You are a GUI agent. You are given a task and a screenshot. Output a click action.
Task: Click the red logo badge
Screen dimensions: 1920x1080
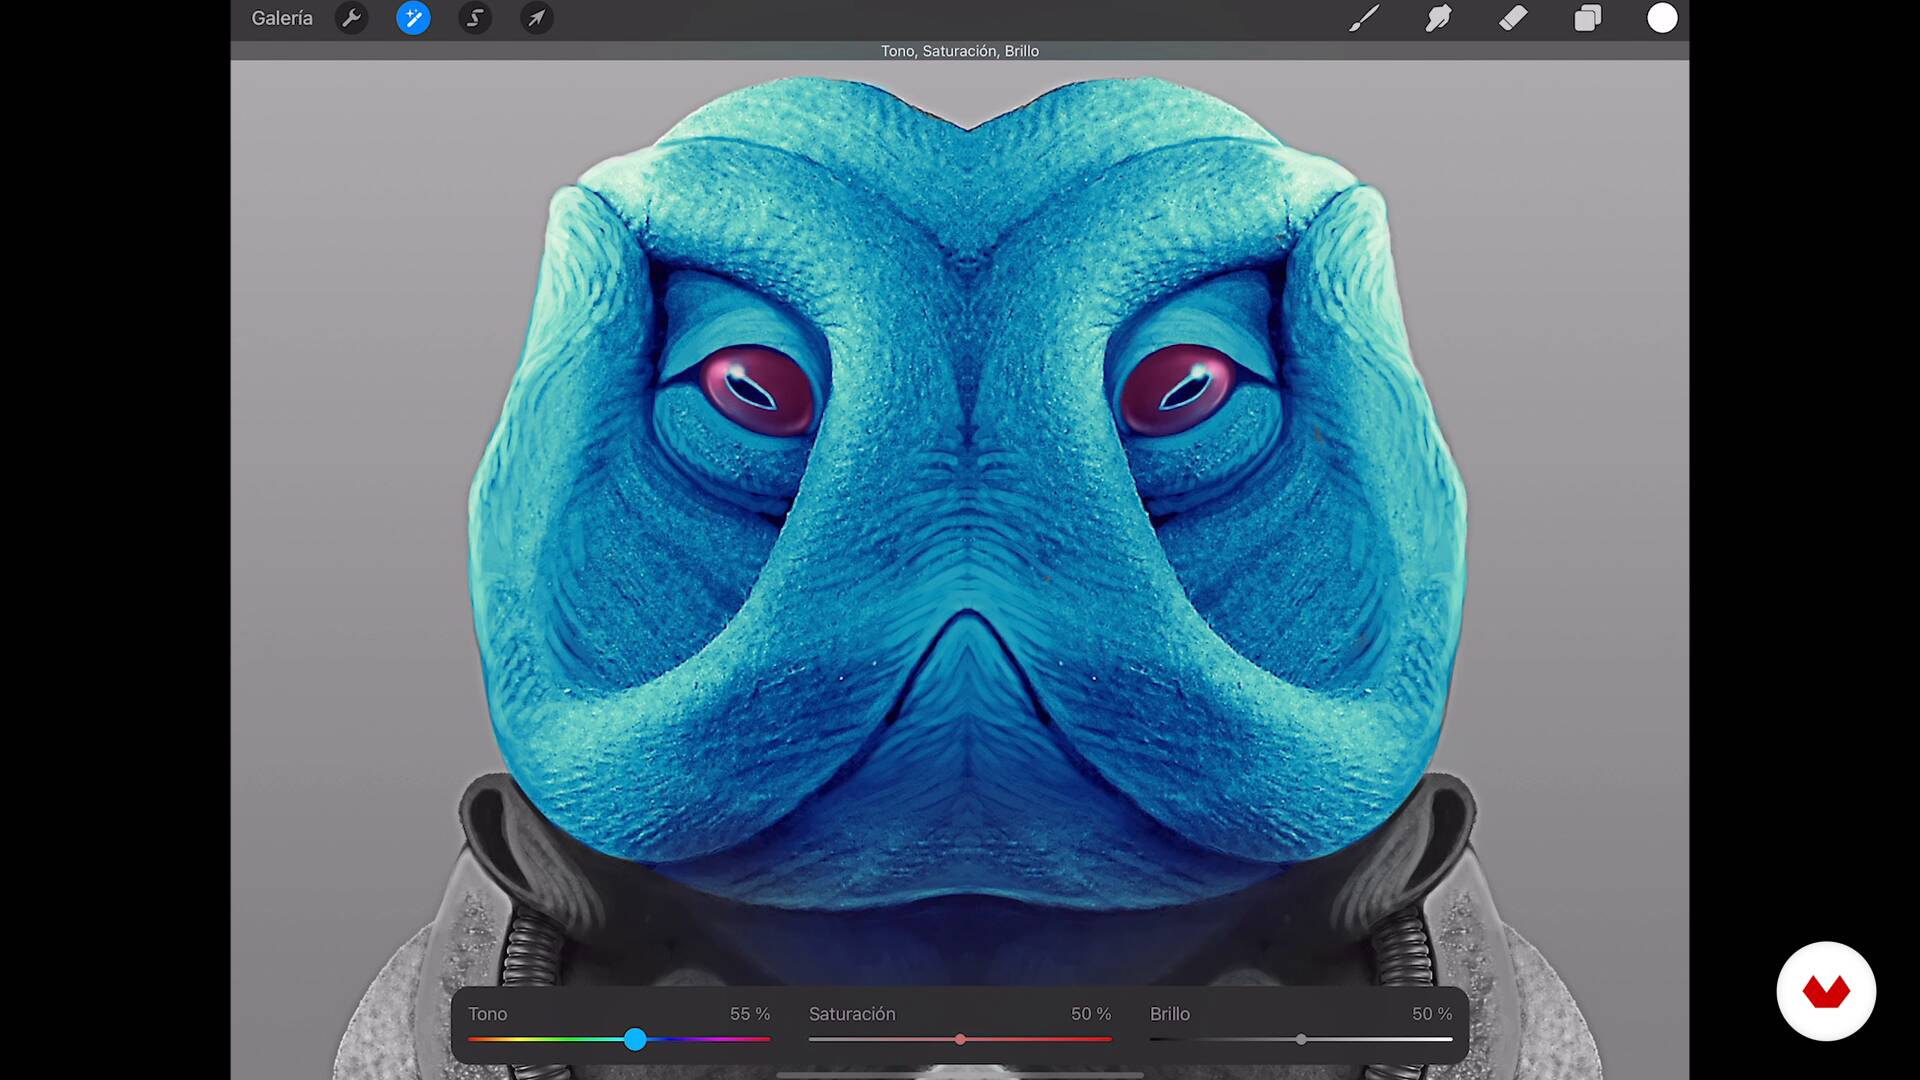(x=1826, y=991)
